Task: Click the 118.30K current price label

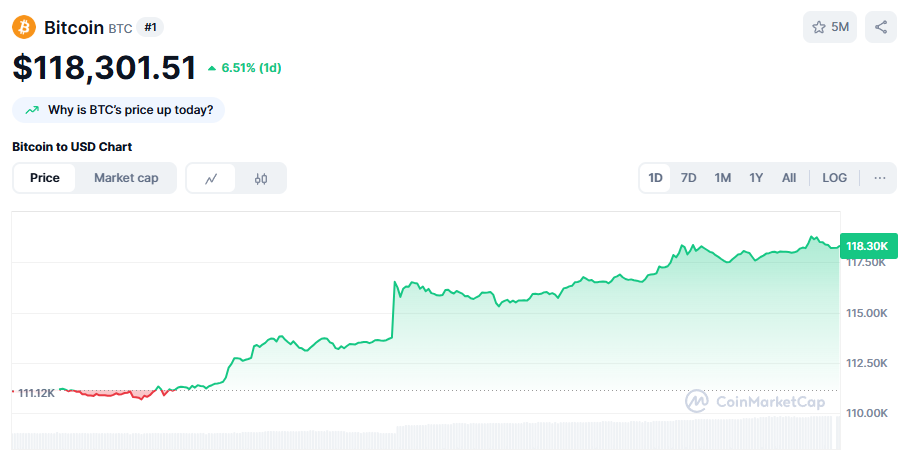Action: coord(868,246)
